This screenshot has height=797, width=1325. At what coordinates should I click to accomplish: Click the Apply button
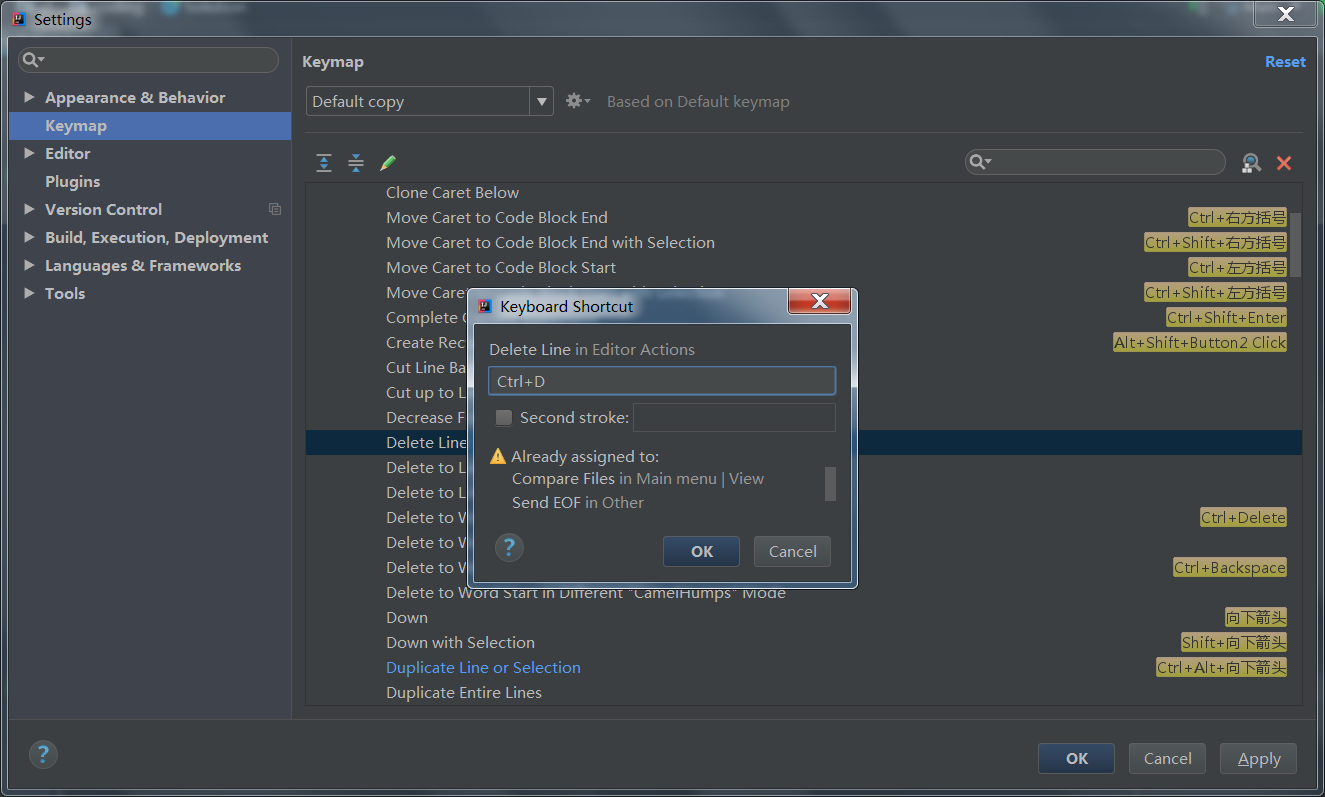[x=1259, y=758]
